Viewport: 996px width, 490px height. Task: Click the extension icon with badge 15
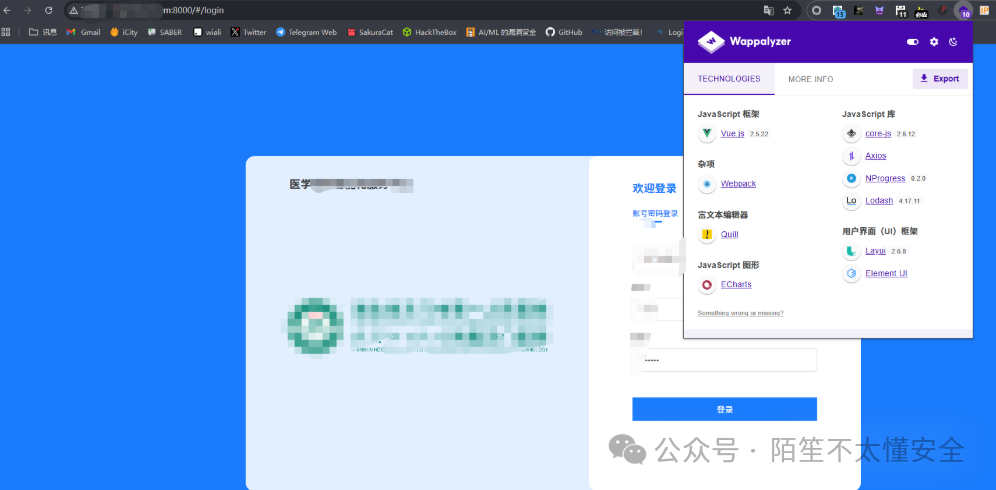point(838,11)
